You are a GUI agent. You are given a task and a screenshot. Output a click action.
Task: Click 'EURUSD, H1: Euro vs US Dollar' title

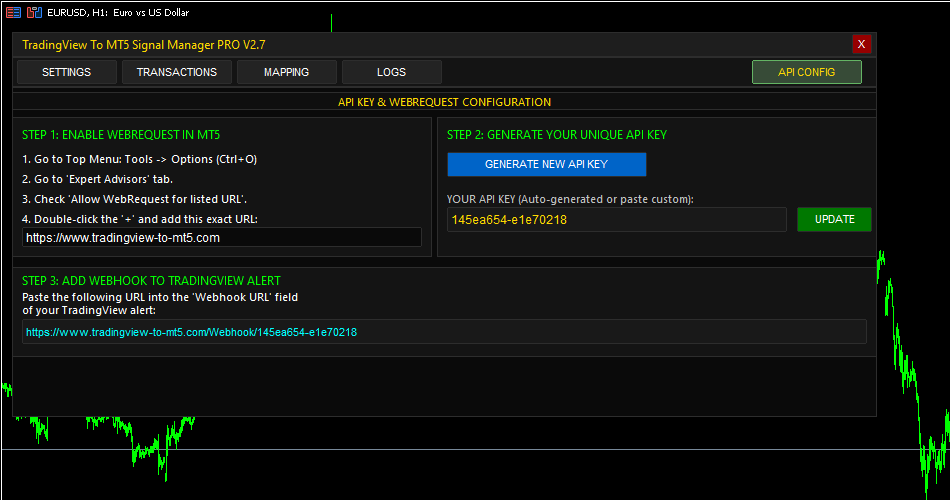click(118, 12)
